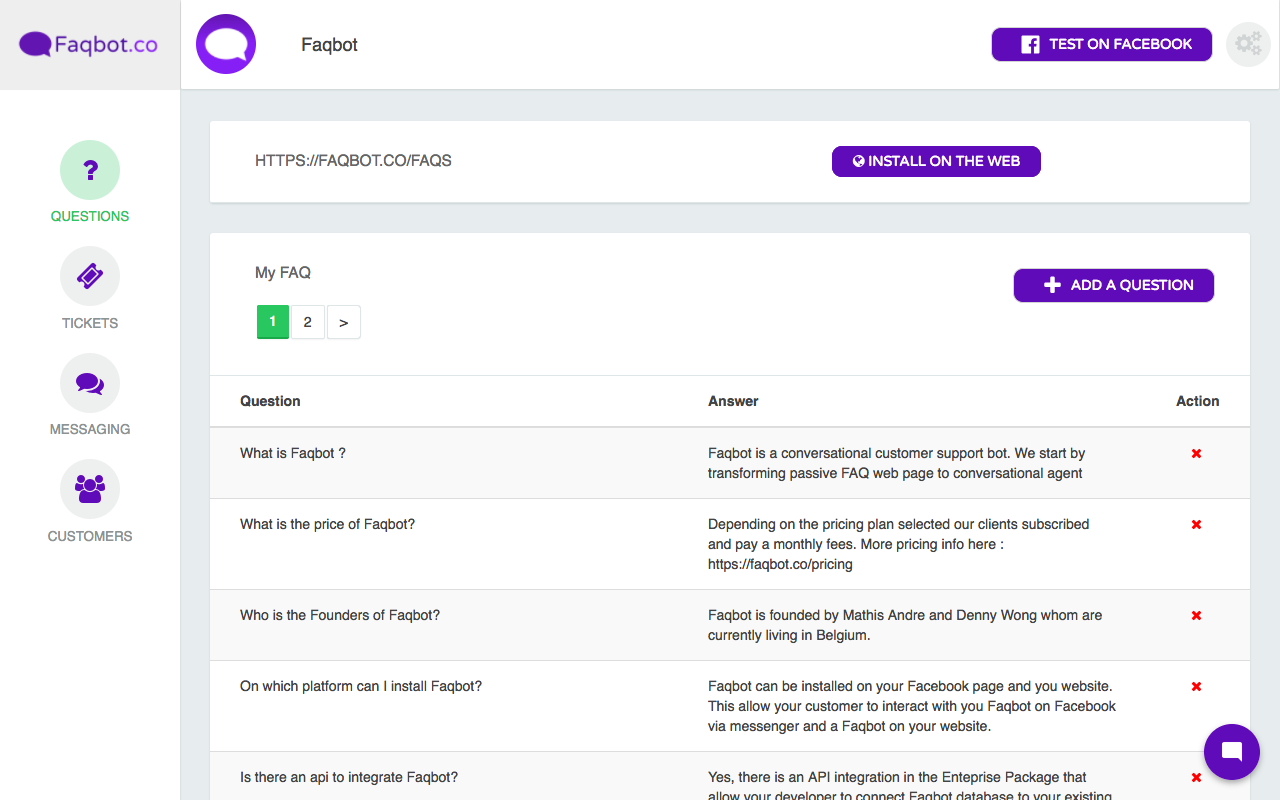This screenshot has width=1280, height=800.
Task: Select "Who is the Founders of Faqbot?" text
Action: click(340, 615)
